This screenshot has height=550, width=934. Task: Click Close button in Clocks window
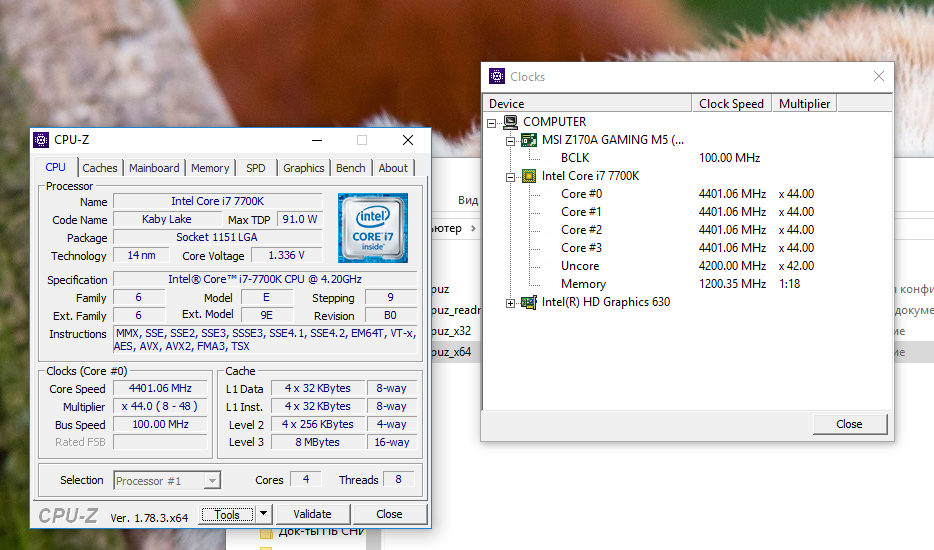click(849, 424)
